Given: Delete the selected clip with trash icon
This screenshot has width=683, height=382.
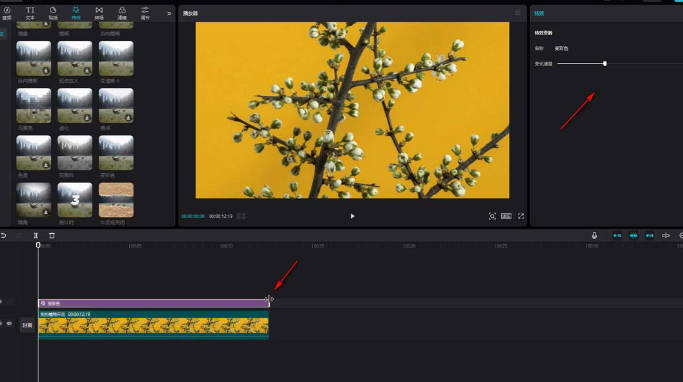Looking at the screenshot, I should [x=52, y=236].
